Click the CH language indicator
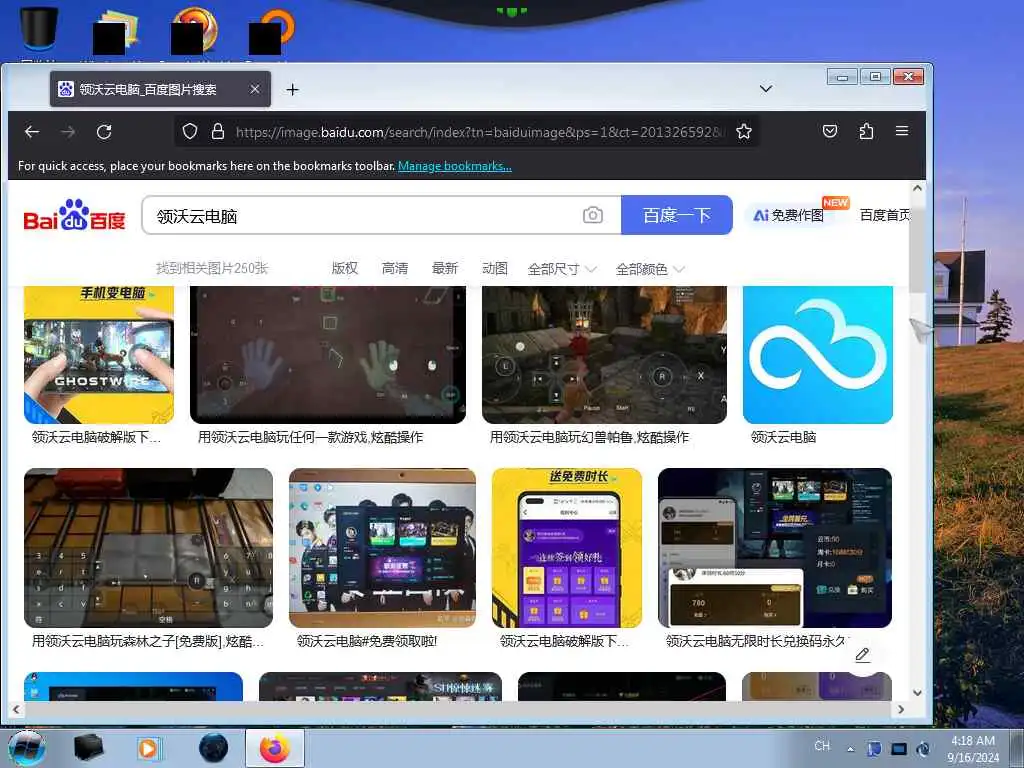Viewport: 1024px width, 768px height. coord(822,746)
